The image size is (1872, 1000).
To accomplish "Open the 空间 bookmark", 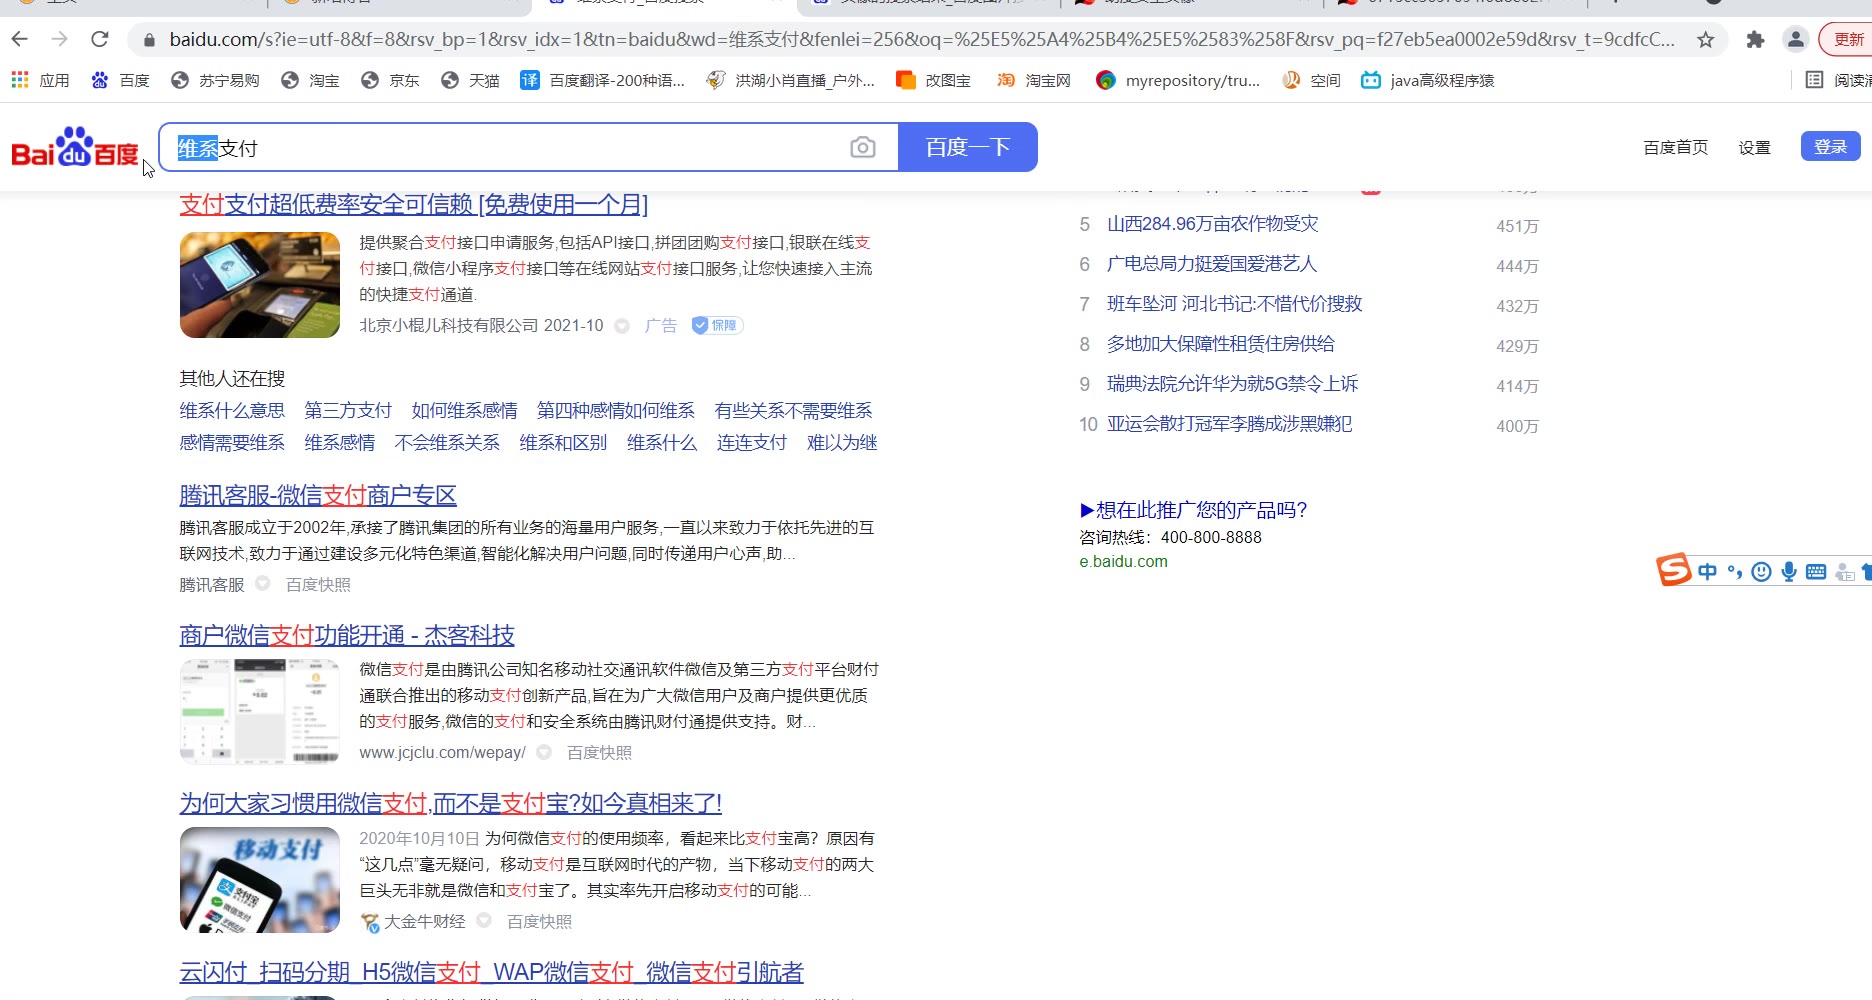I will (x=1311, y=80).
